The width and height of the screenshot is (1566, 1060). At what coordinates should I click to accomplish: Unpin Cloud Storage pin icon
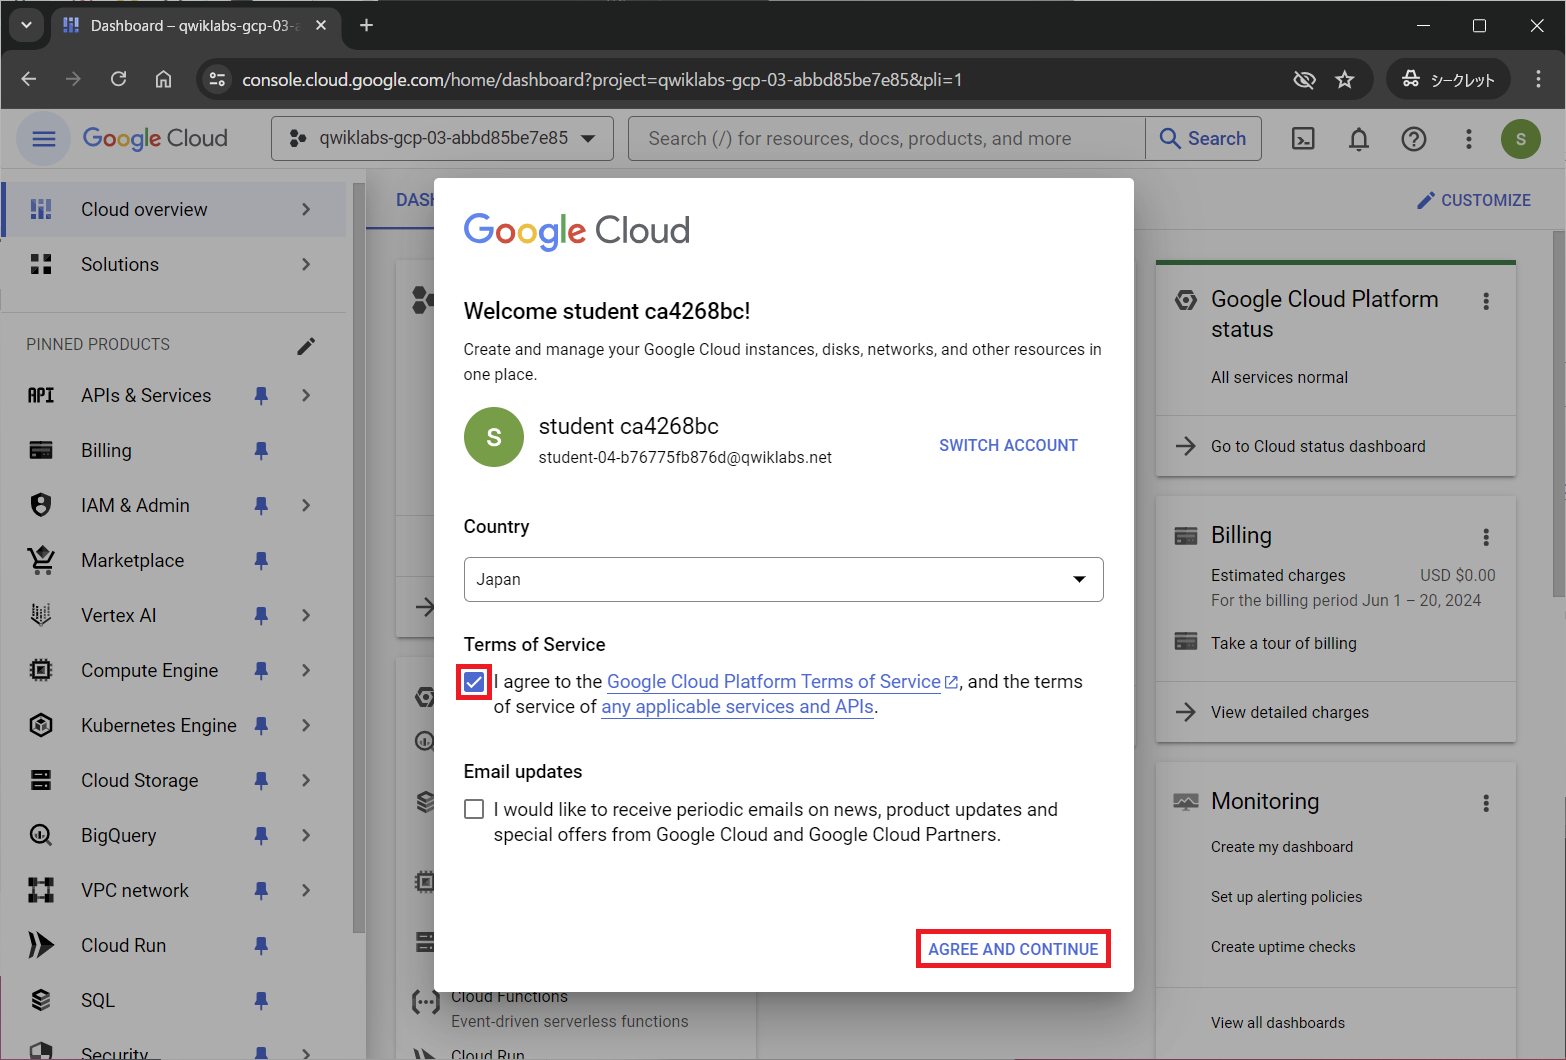click(x=261, y=781)
